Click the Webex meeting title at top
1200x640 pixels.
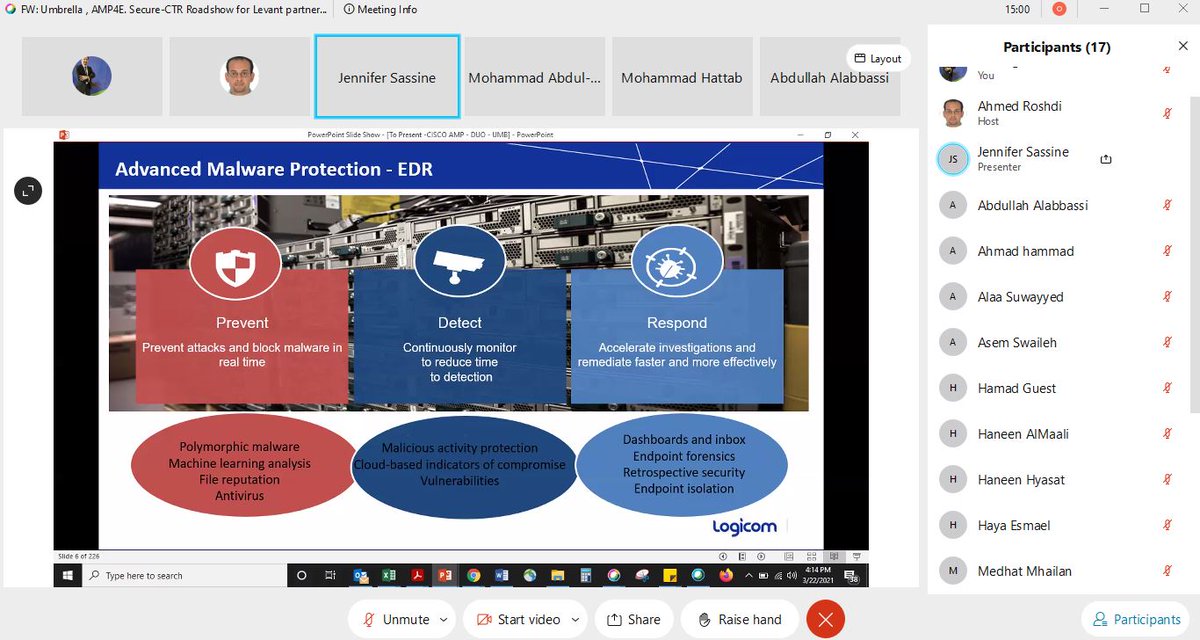tap(172, 9)
